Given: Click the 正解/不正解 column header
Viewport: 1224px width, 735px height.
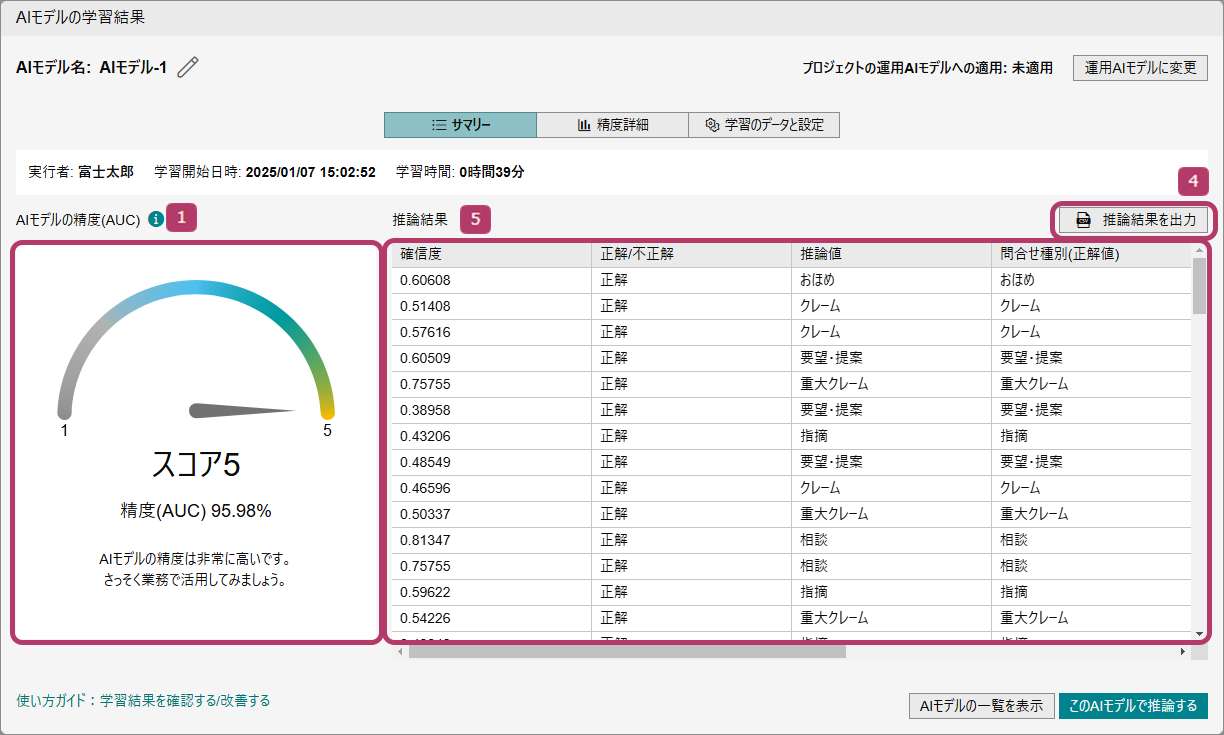Looking at the screenshot, I should 691,254.
